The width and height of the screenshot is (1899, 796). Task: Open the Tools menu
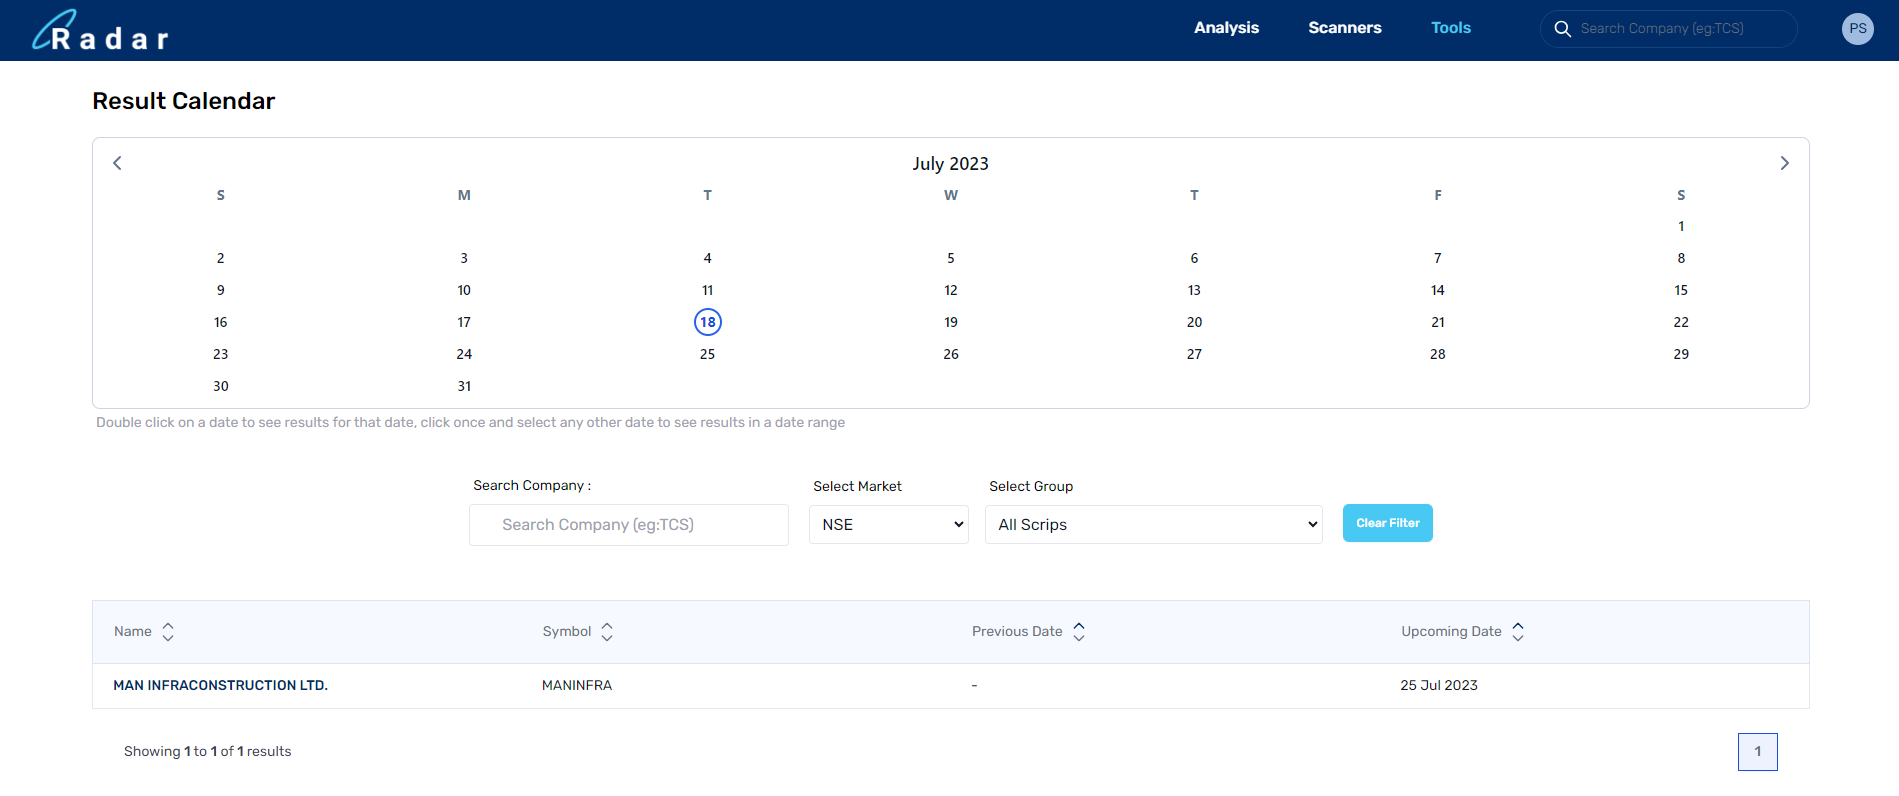[1451, 28]
